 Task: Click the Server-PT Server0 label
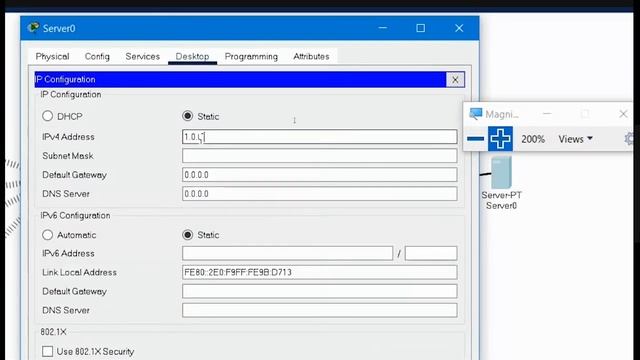click(x=501, y=200)
